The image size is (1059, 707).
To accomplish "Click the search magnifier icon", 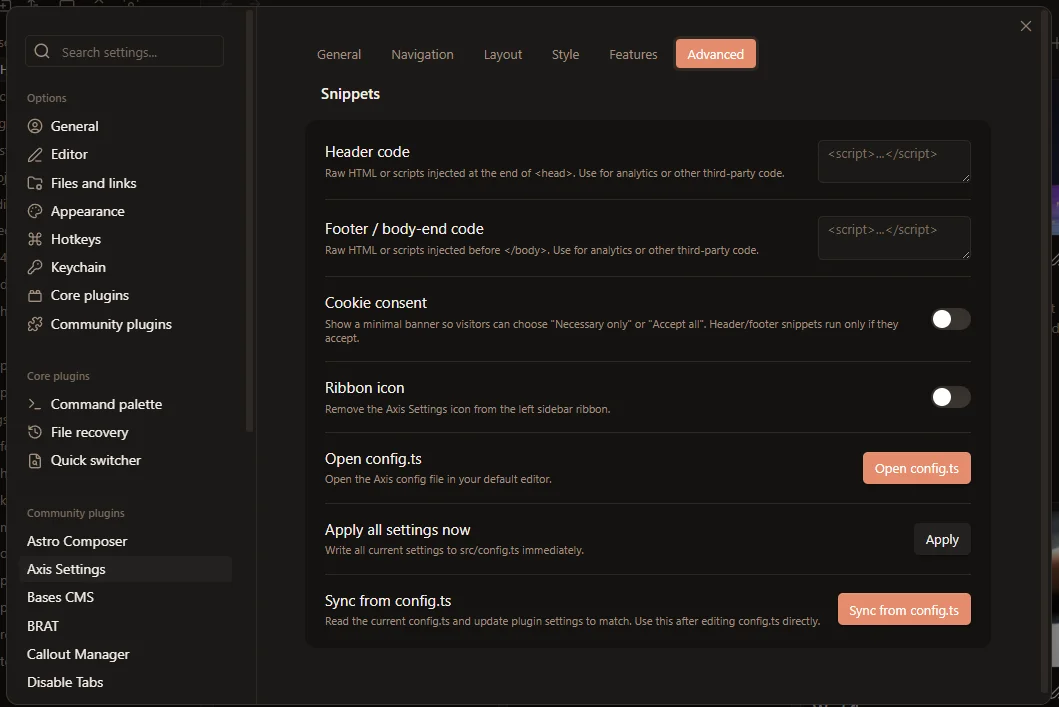I will point(42,51).
